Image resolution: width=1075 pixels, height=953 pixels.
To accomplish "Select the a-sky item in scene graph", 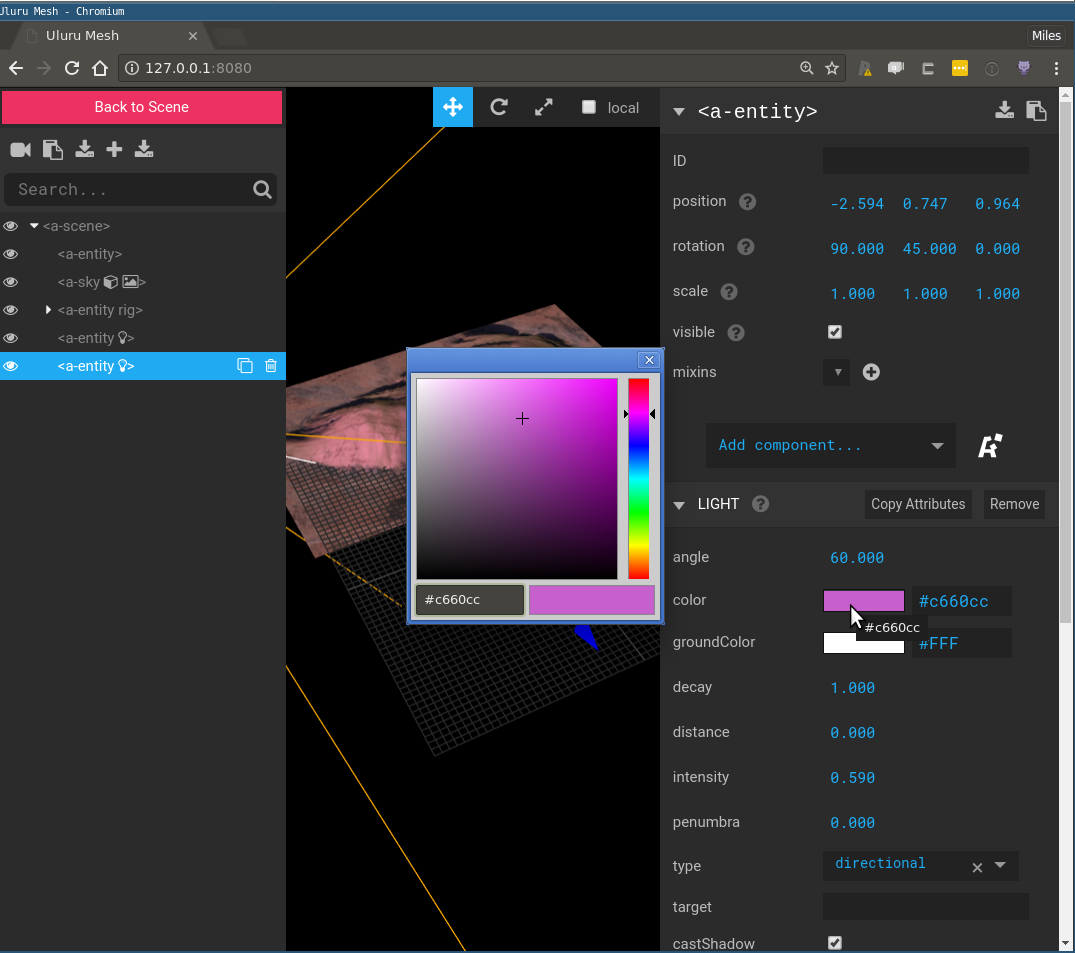I will coord(80,282).
